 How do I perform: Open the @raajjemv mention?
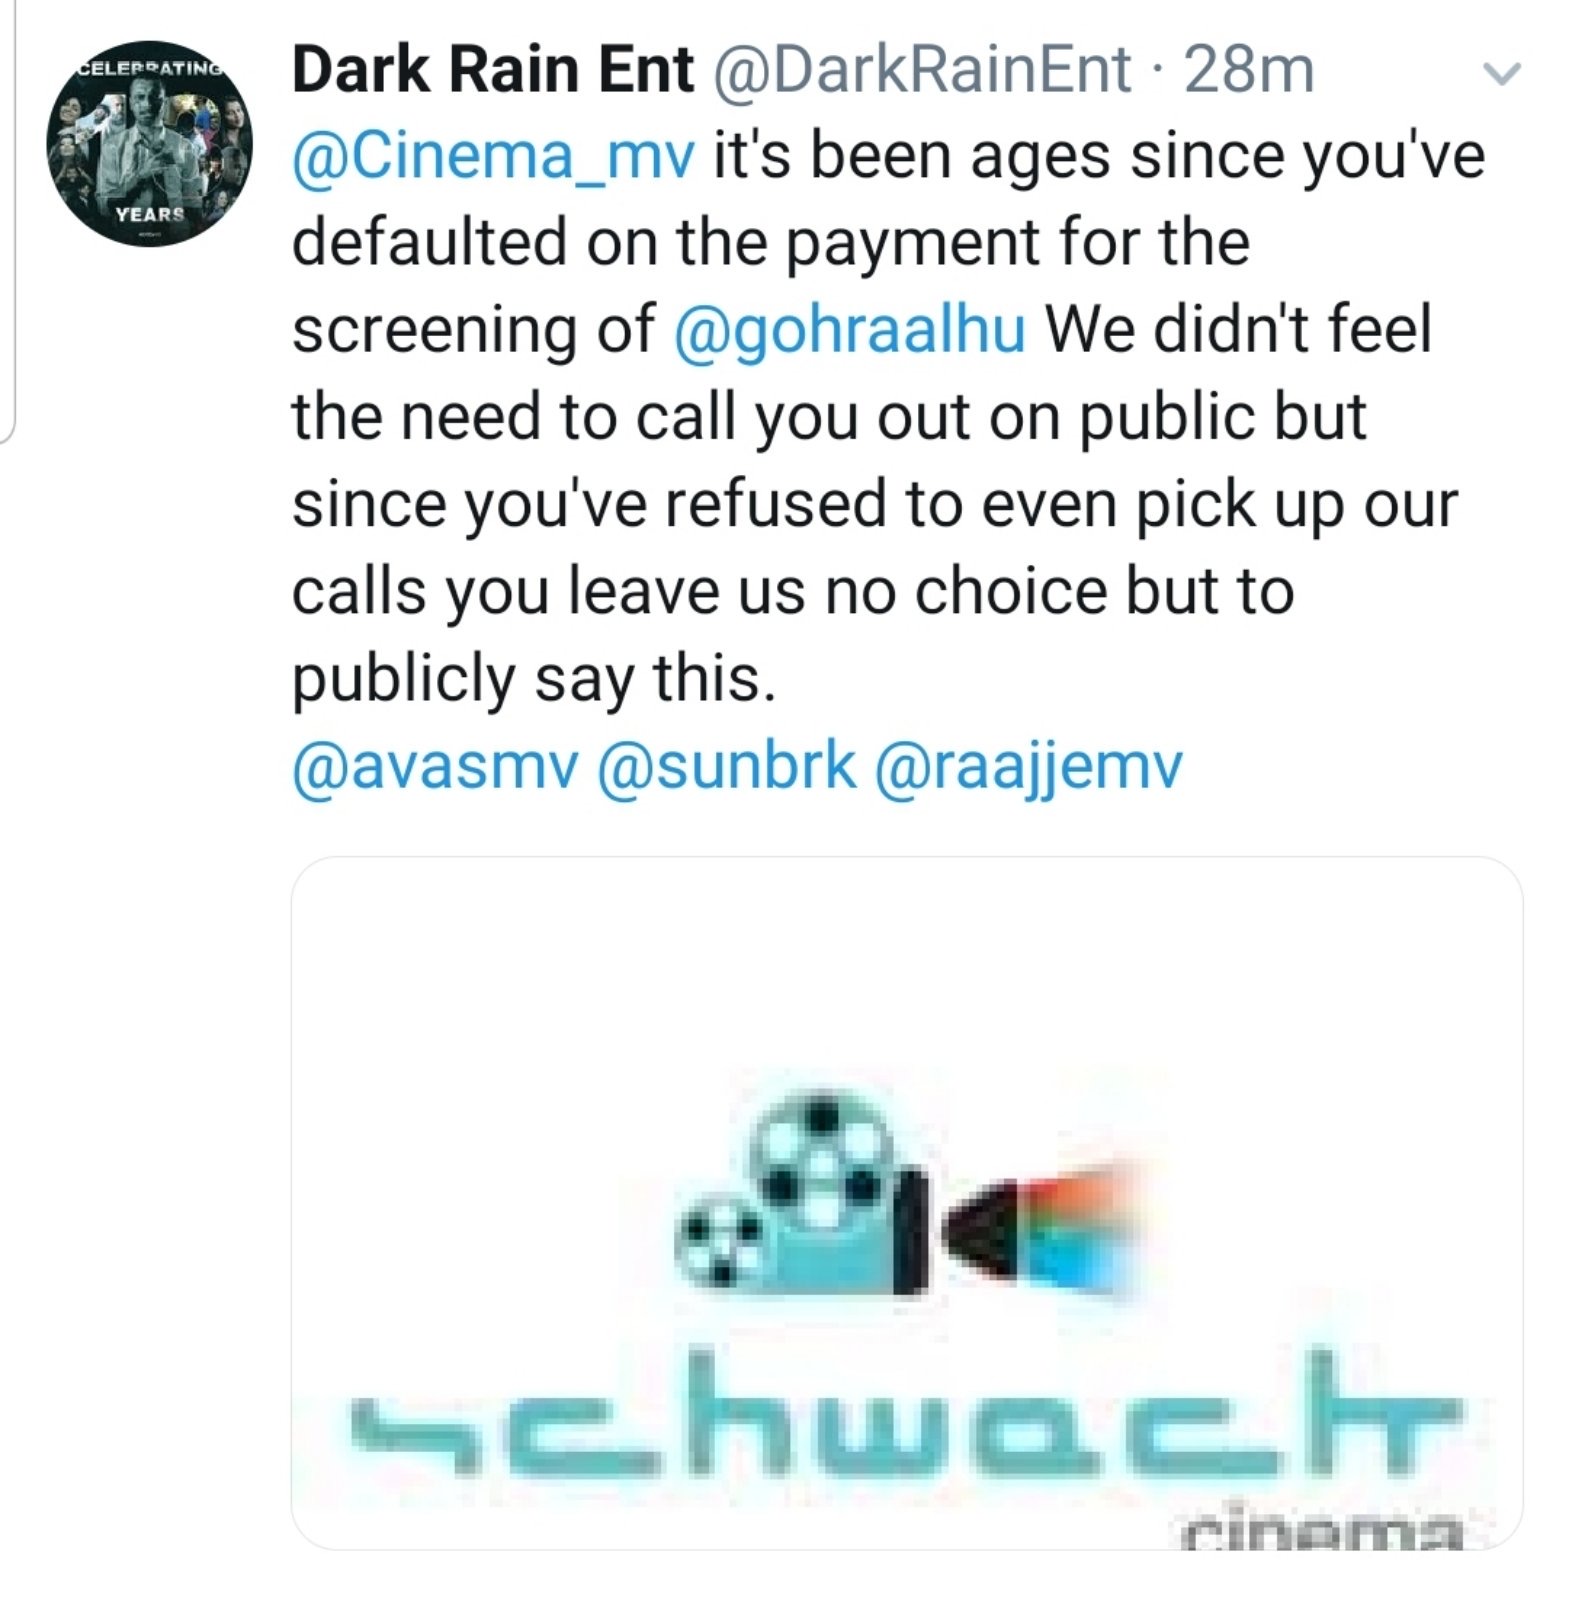[1028, 768]
